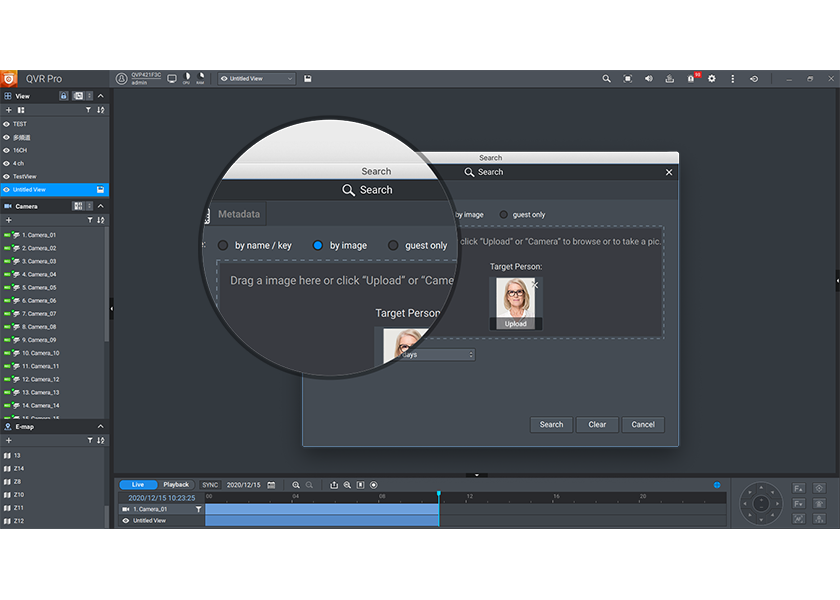This screenshot has height=600, width=840.
Task: Click the blue timeline playhead marker
Action: [x=438, y=494]
